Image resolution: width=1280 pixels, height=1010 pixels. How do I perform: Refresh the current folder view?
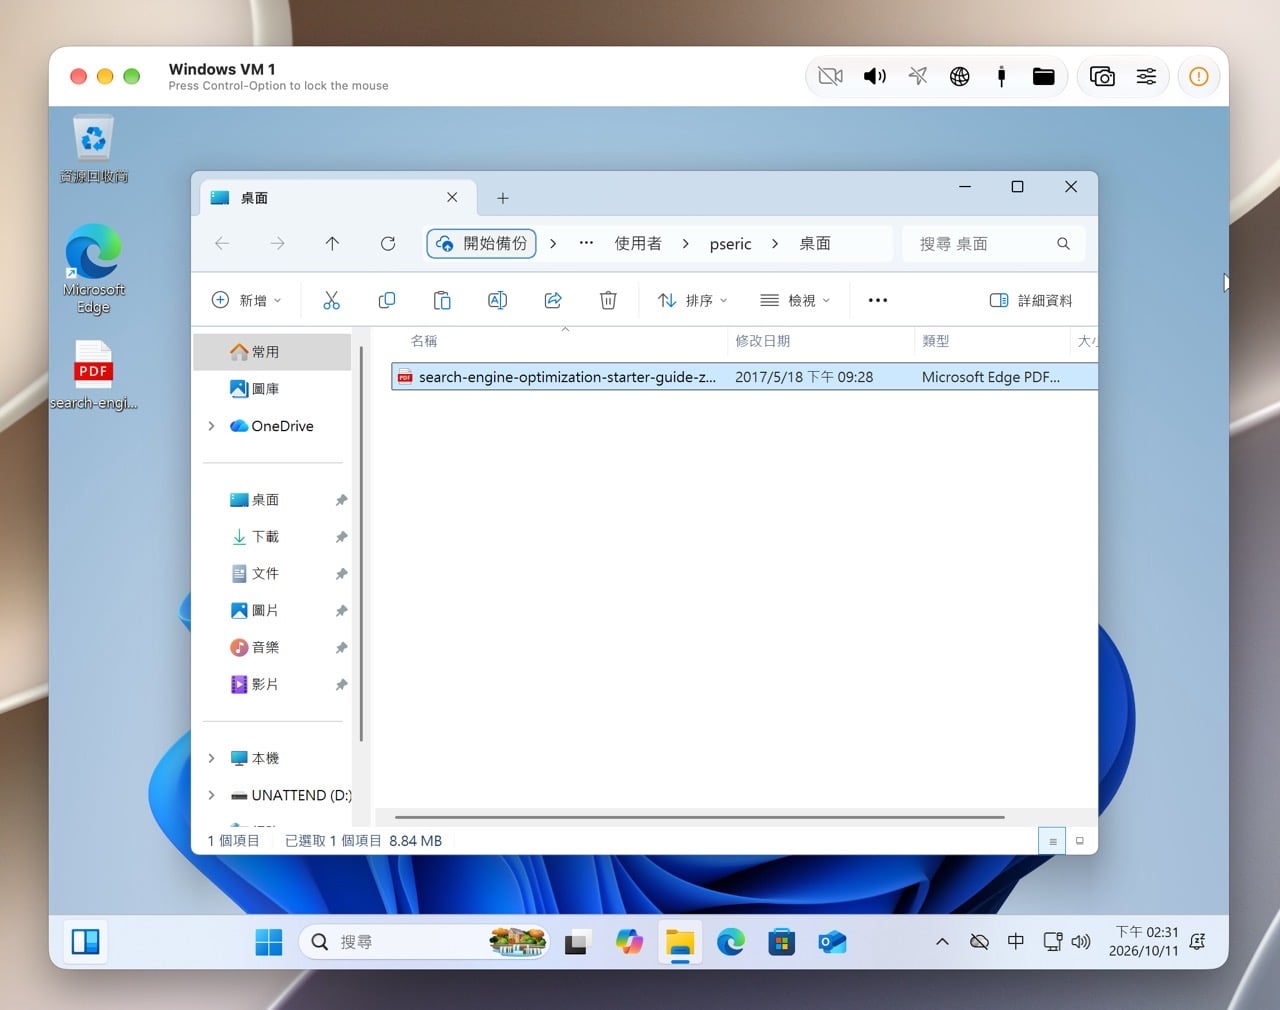pyautogui.click(x=388, y=243)
